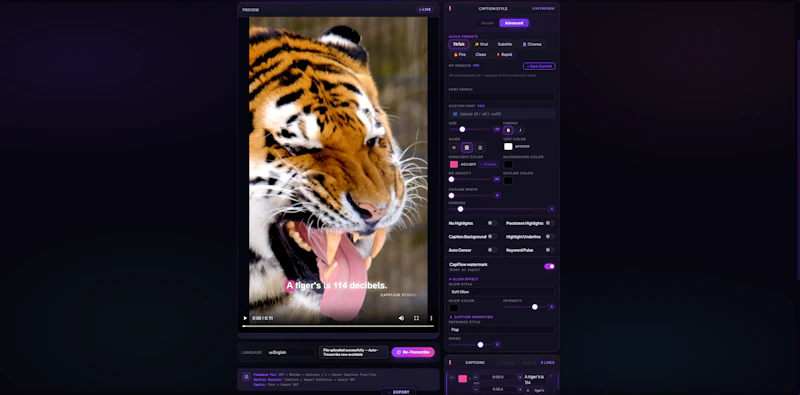Adjust the glow Intensity slider

[x=525, y=307]
